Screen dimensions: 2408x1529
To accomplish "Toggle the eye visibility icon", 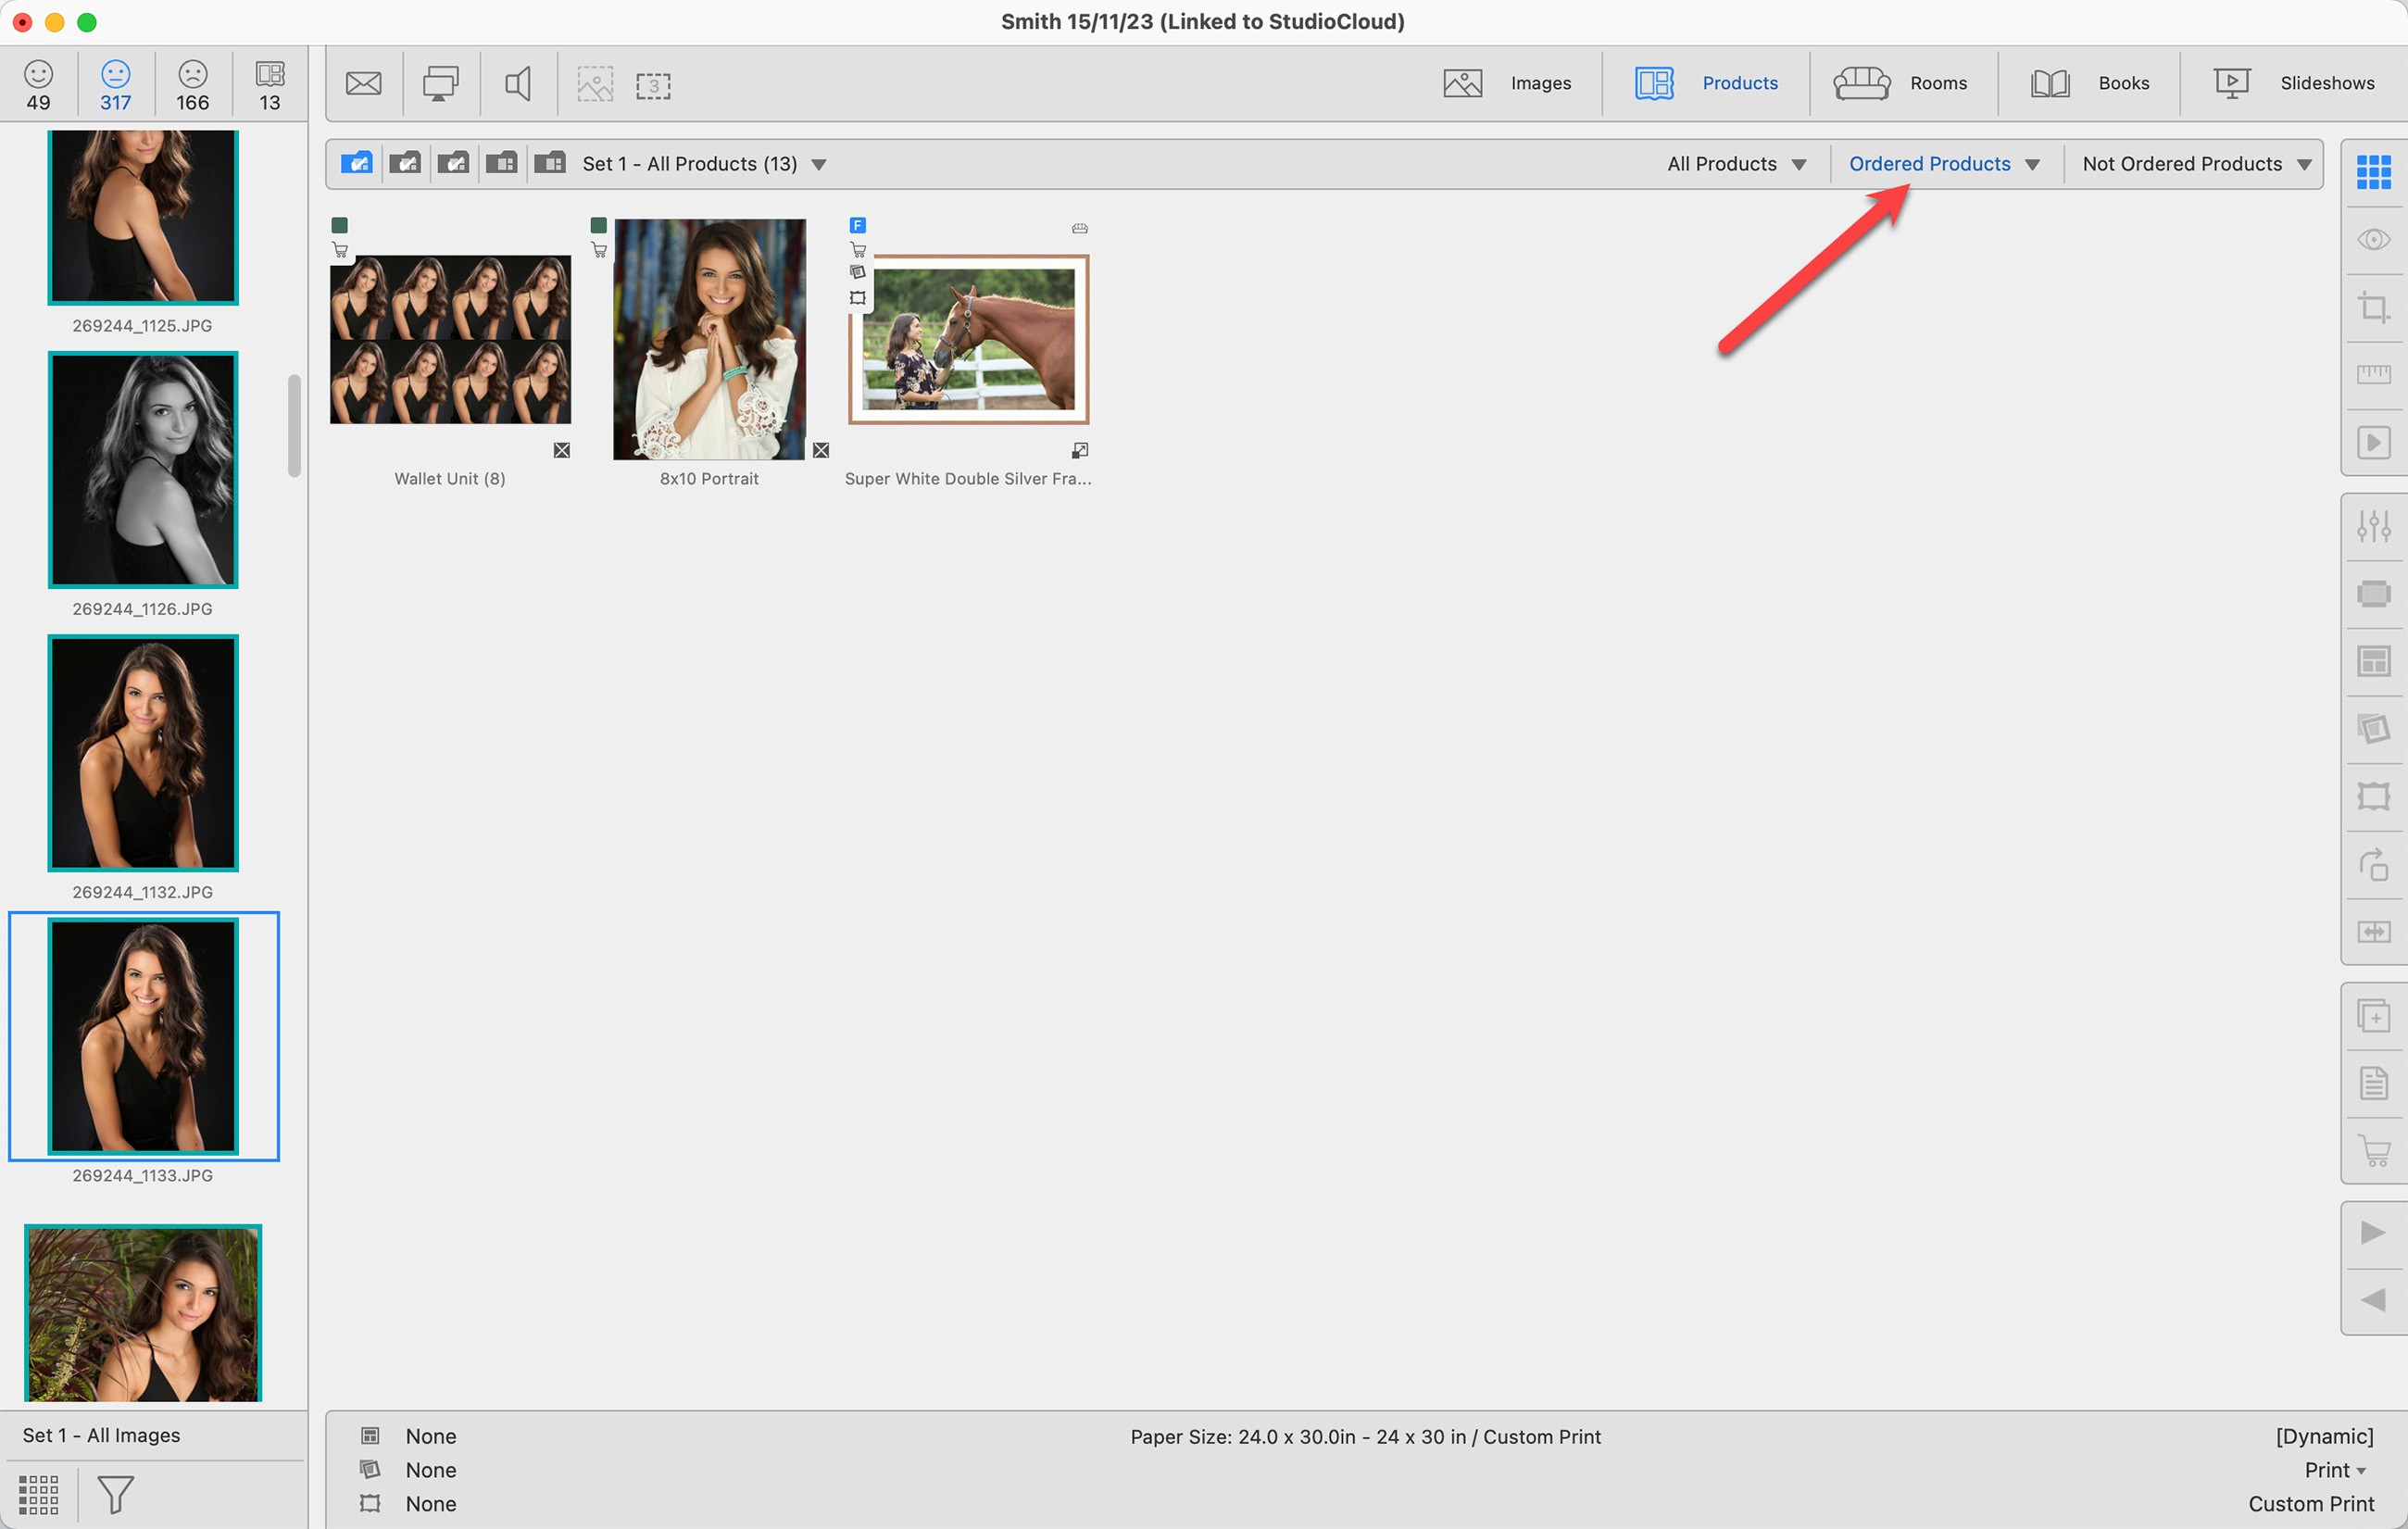I will point(2373,240).
